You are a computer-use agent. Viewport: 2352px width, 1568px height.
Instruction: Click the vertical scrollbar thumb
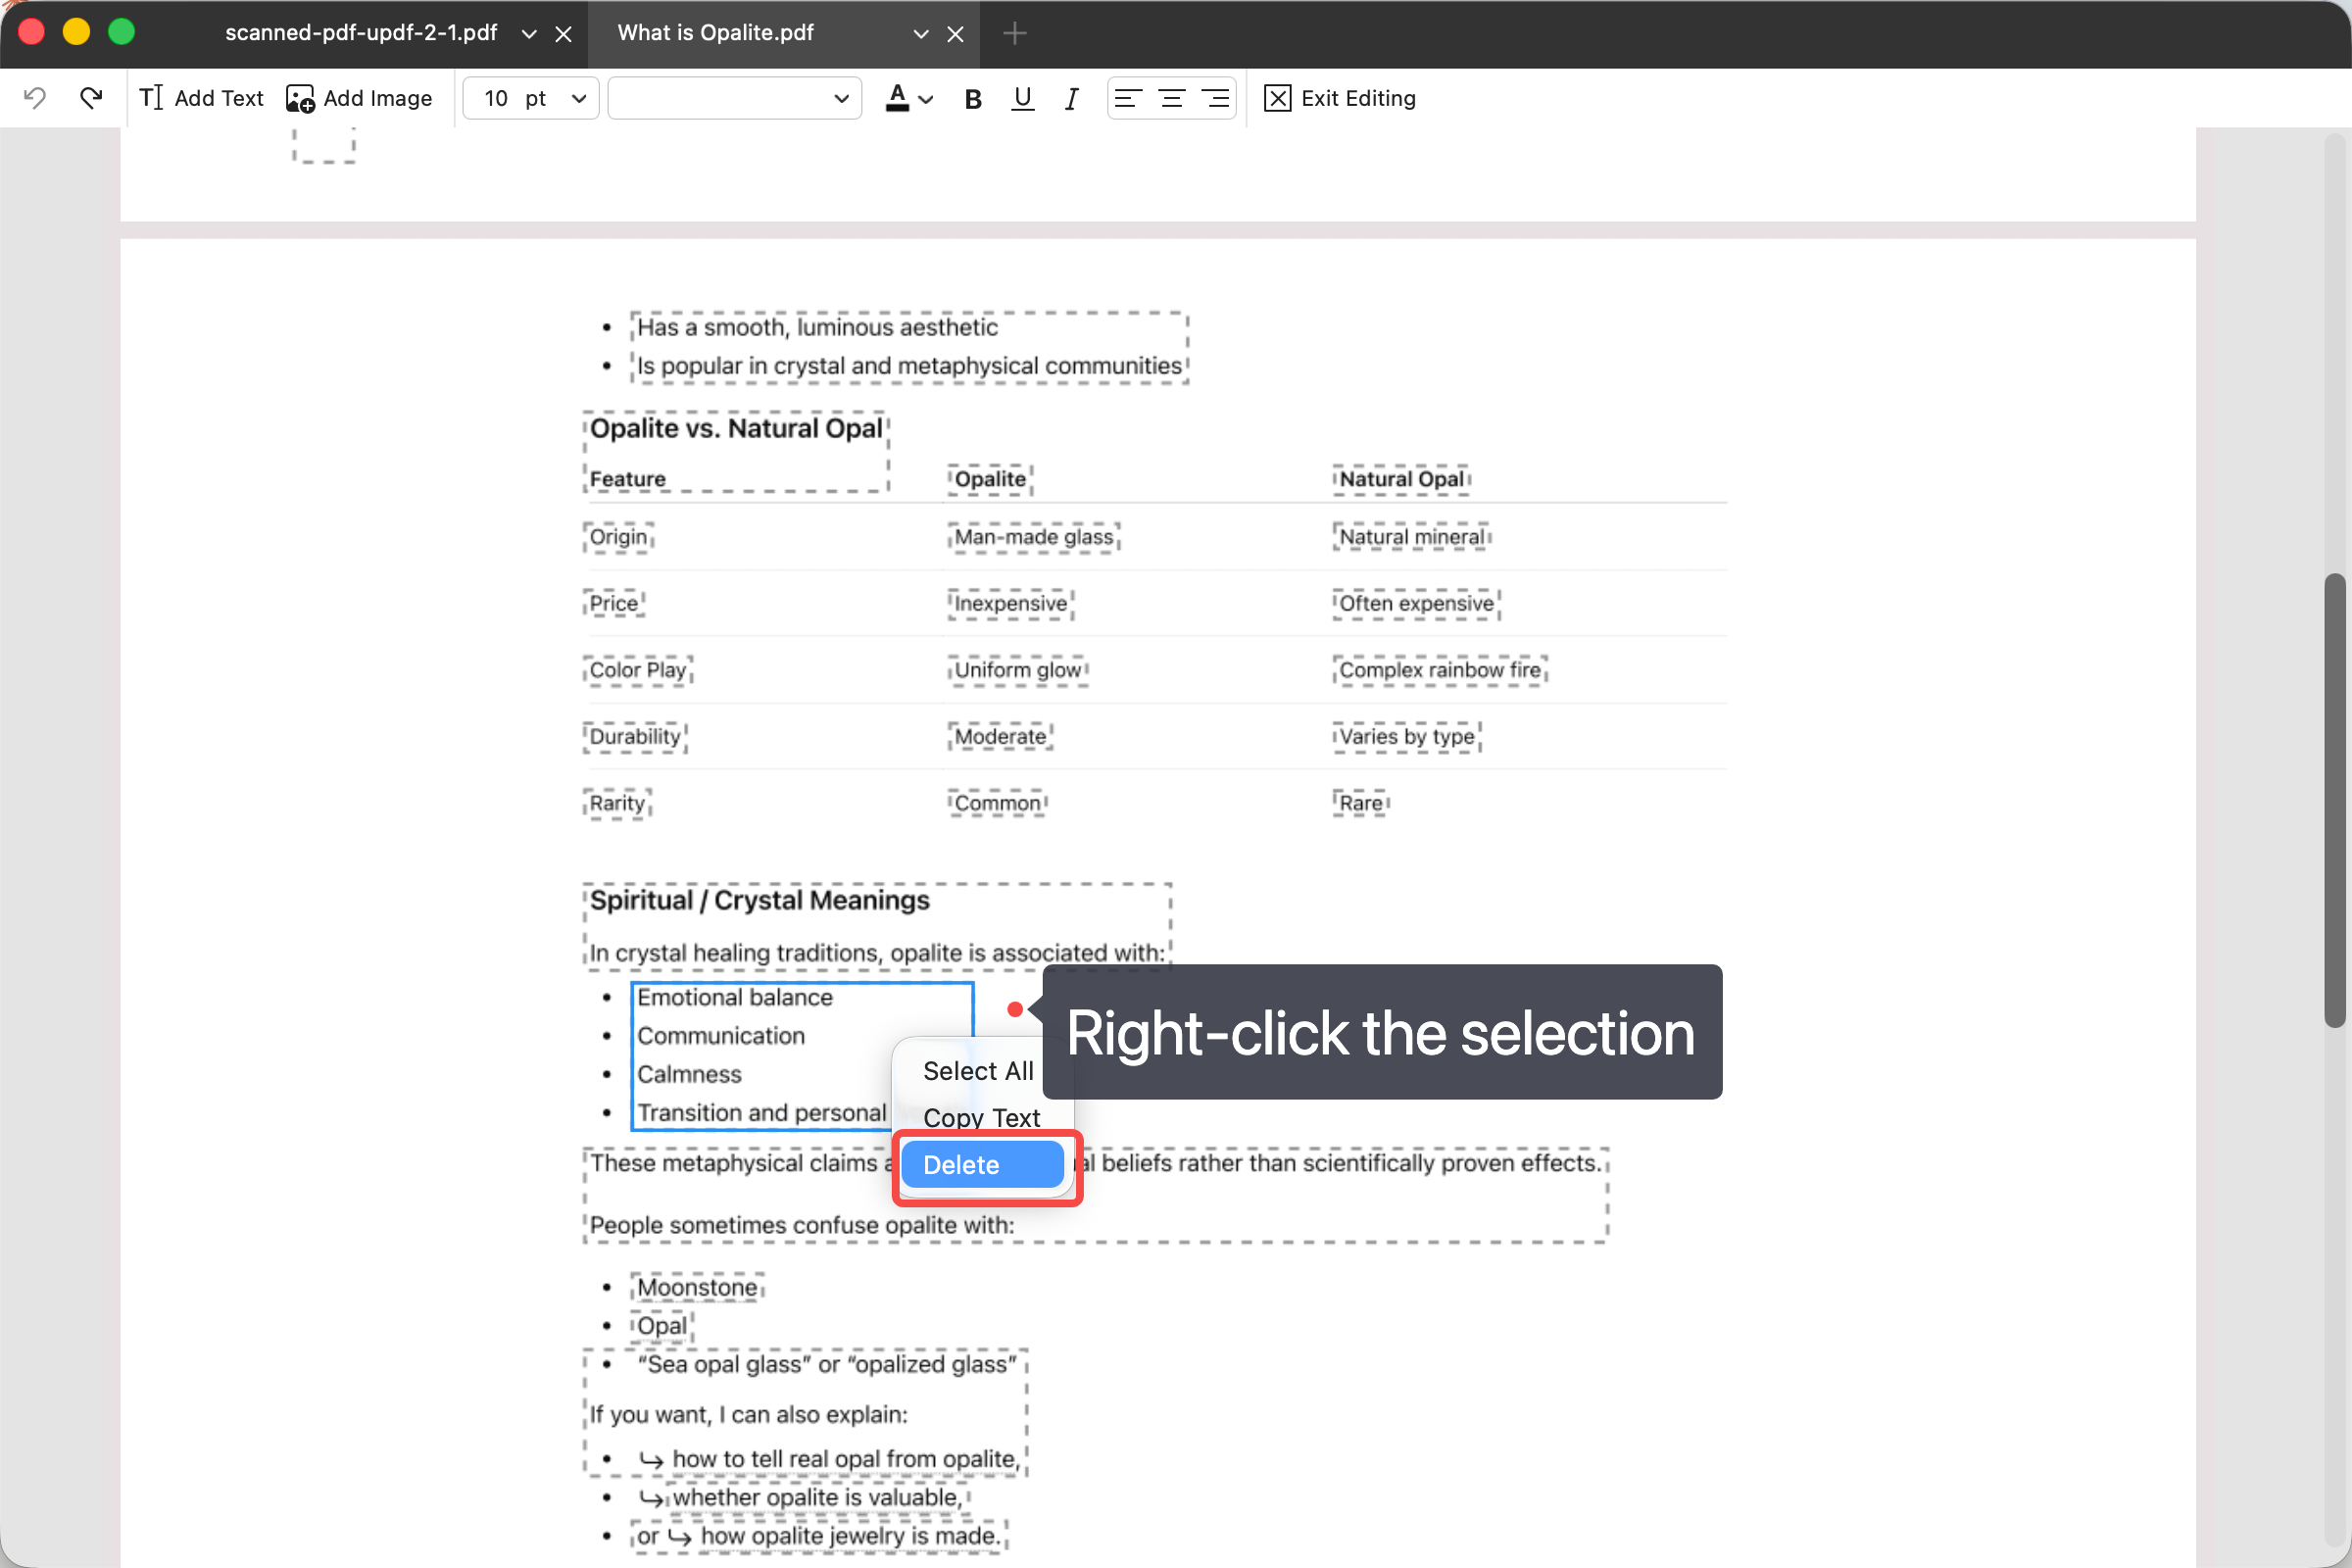click(2335, 800)
